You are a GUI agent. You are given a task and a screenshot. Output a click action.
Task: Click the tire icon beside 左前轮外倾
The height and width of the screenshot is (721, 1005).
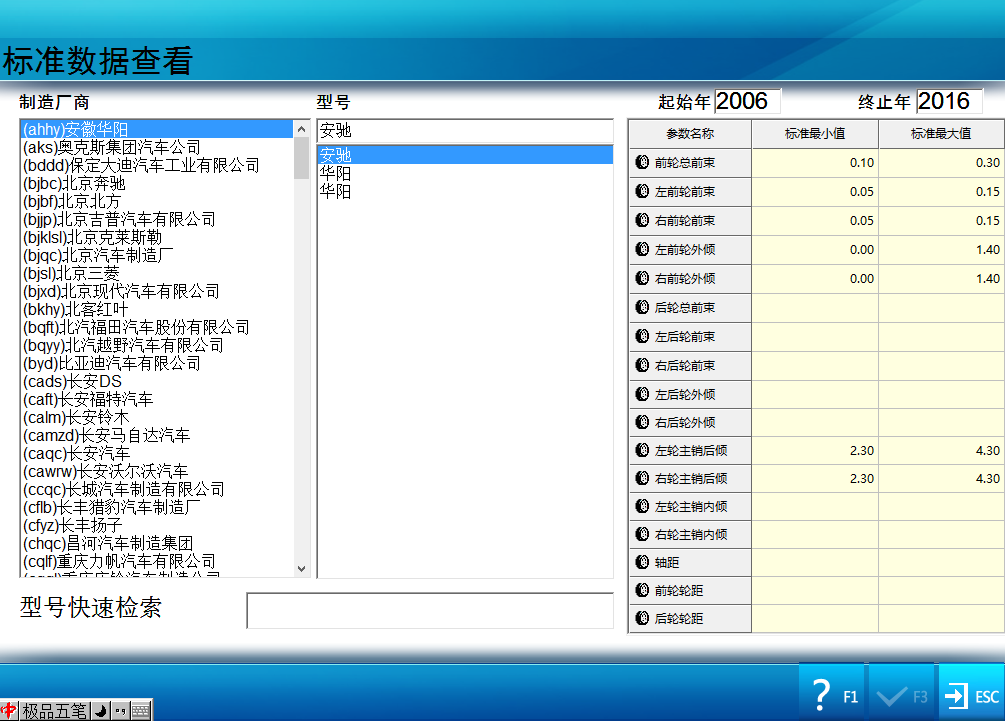tap(643, 250)
